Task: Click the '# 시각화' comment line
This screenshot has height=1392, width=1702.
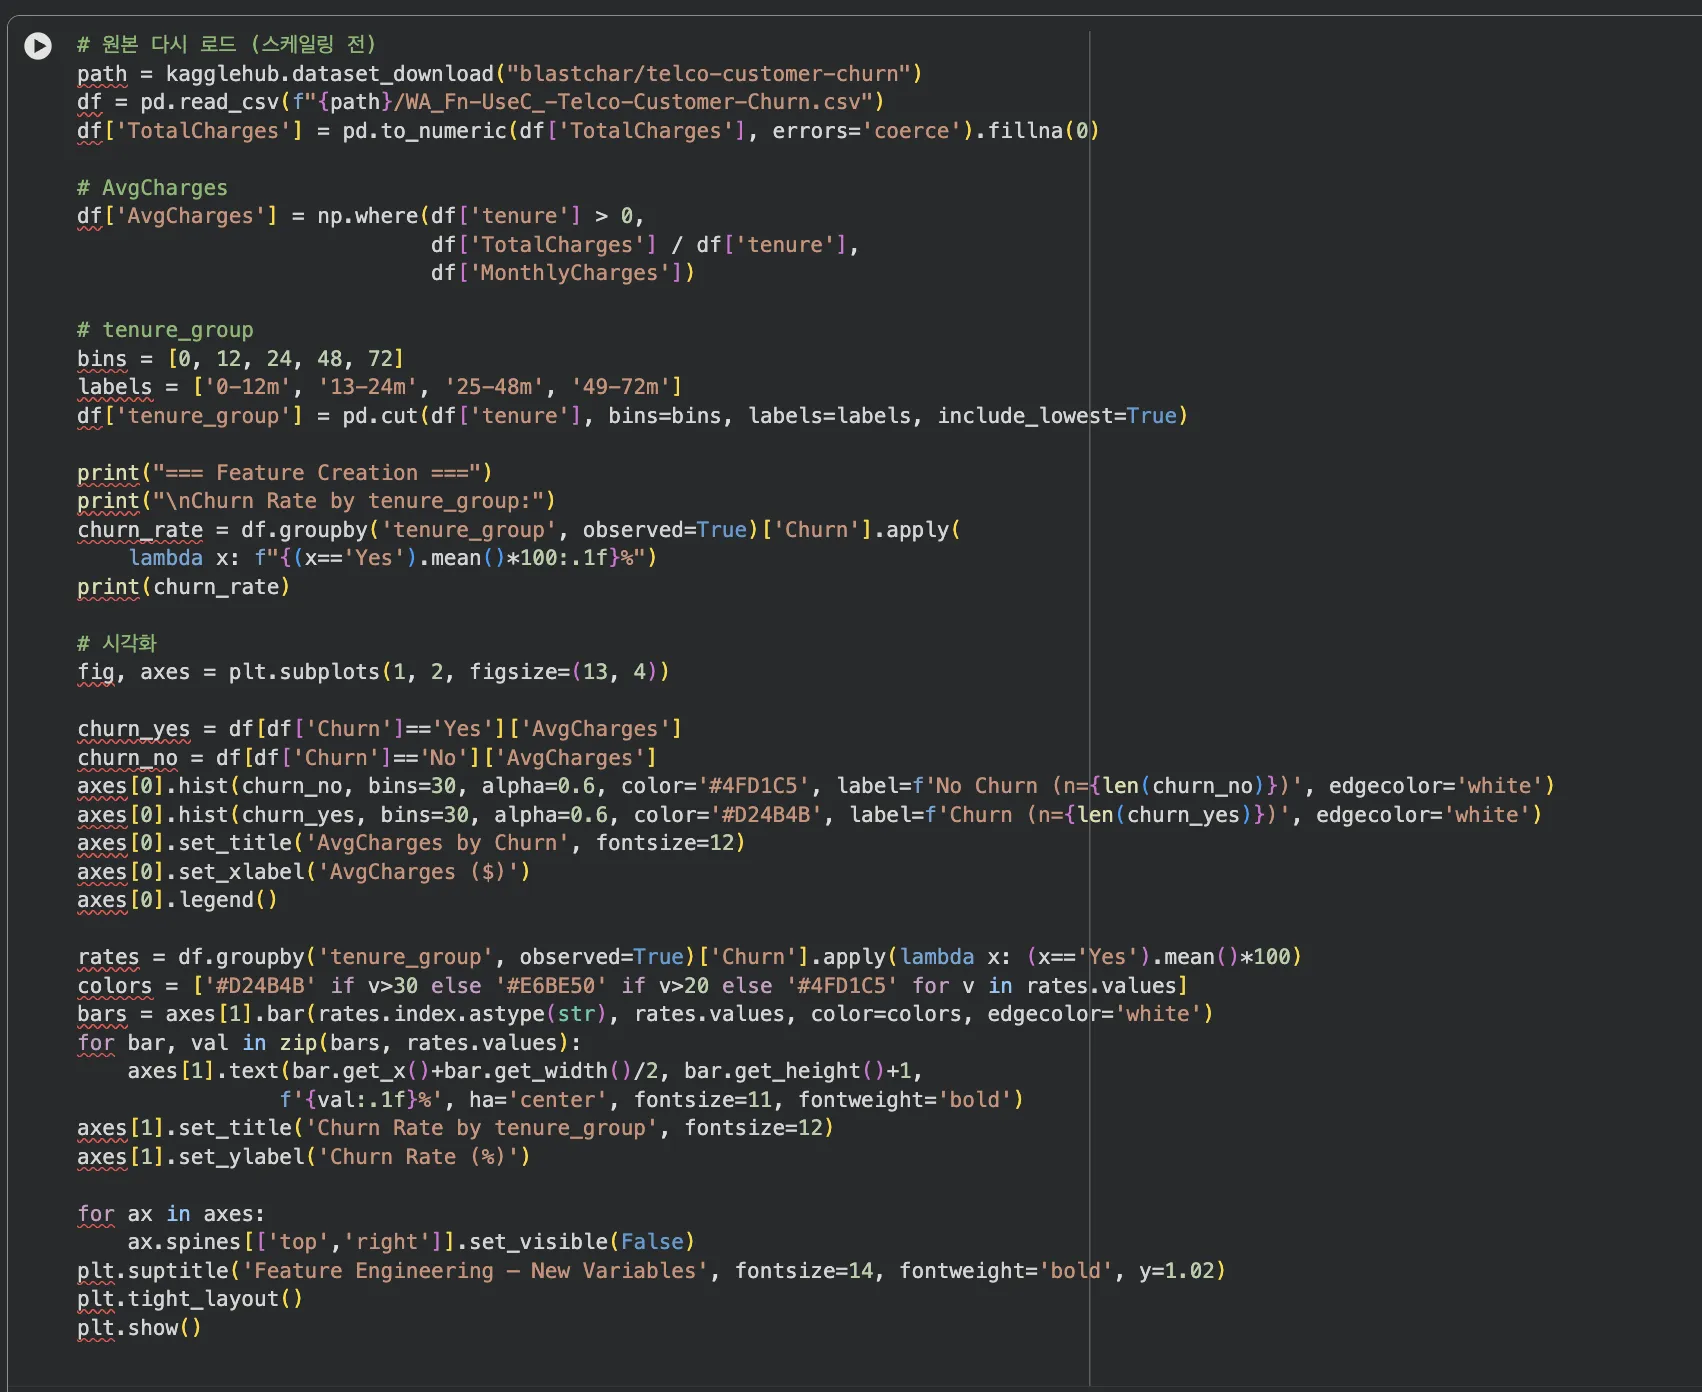Action: click(x=117, y=643)
